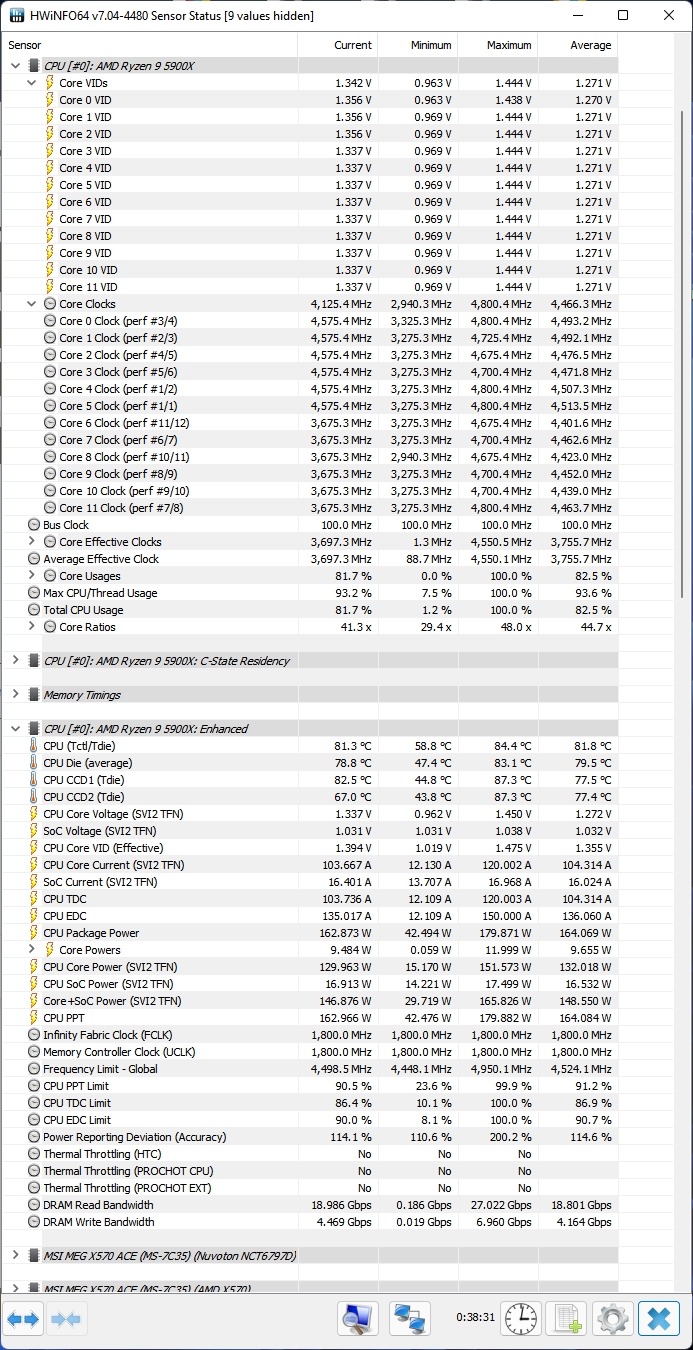Image resolution: width=693 pixels, height=1350 pixels.
Task: Open the monitor with magnifier icon
Action: coord(357,1319)
